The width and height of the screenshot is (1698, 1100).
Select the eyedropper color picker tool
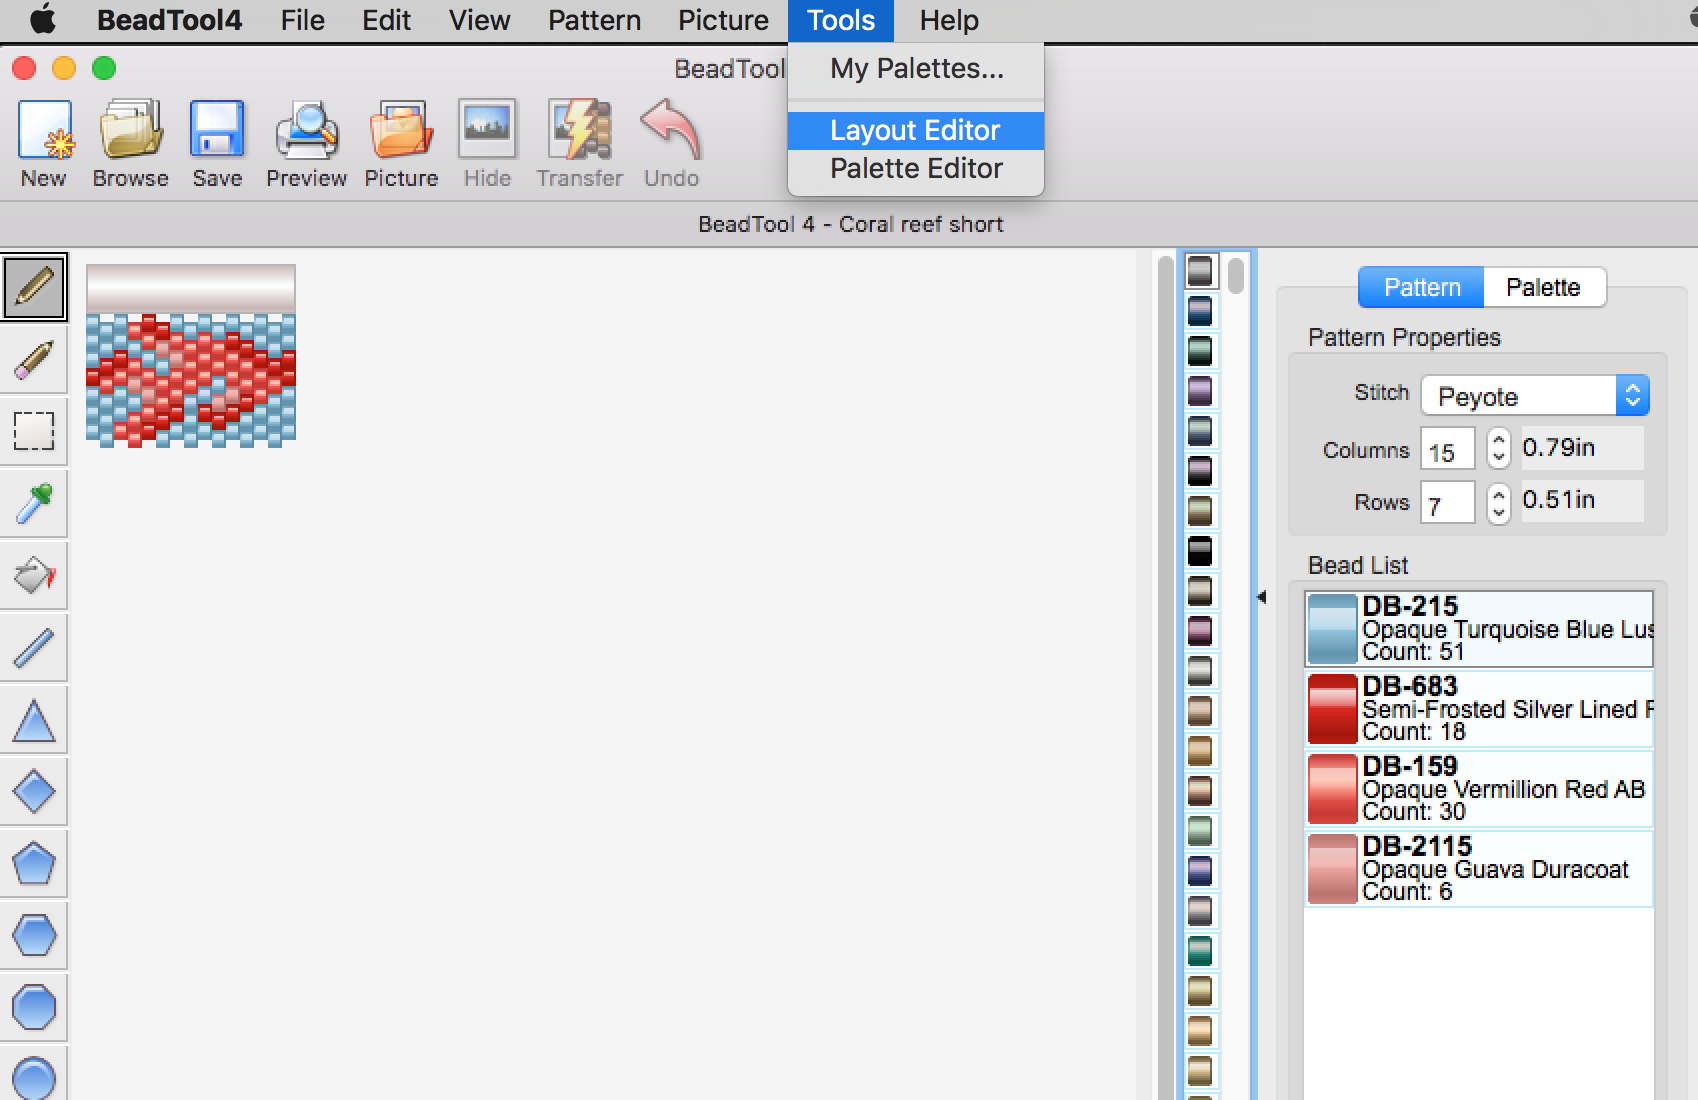click(x=34, y=504)
